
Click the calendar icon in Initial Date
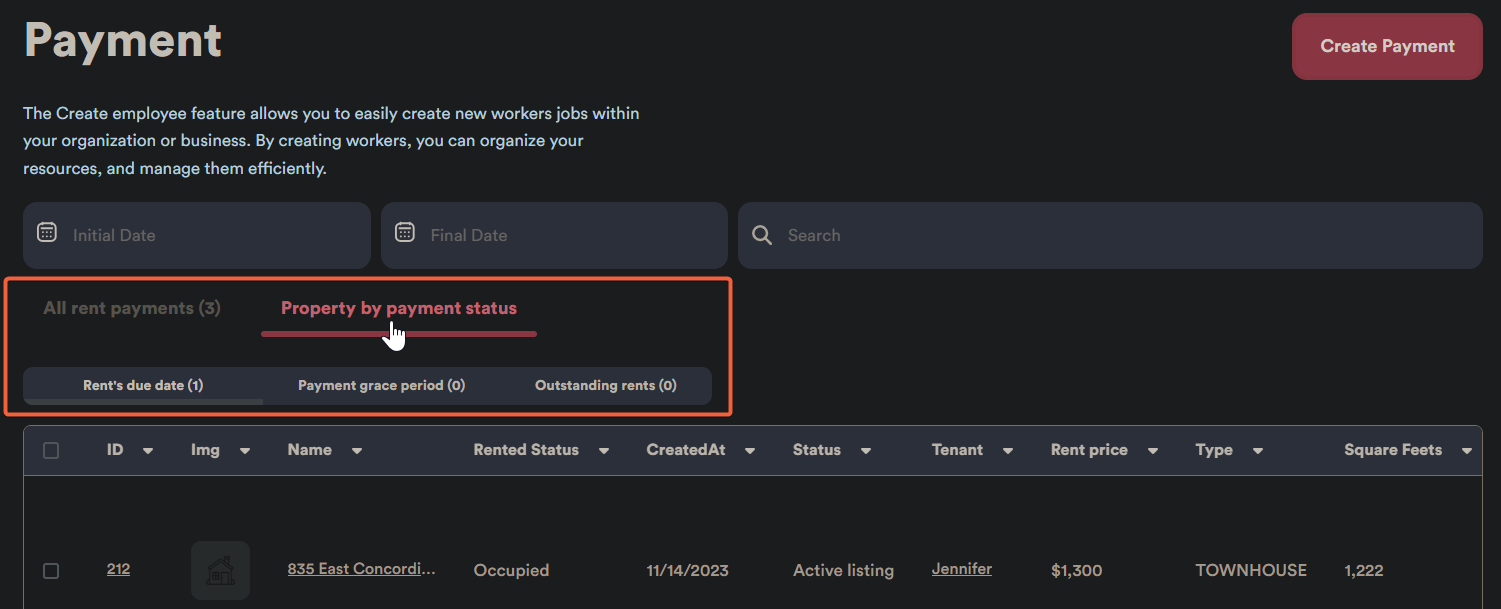(47, 233)
